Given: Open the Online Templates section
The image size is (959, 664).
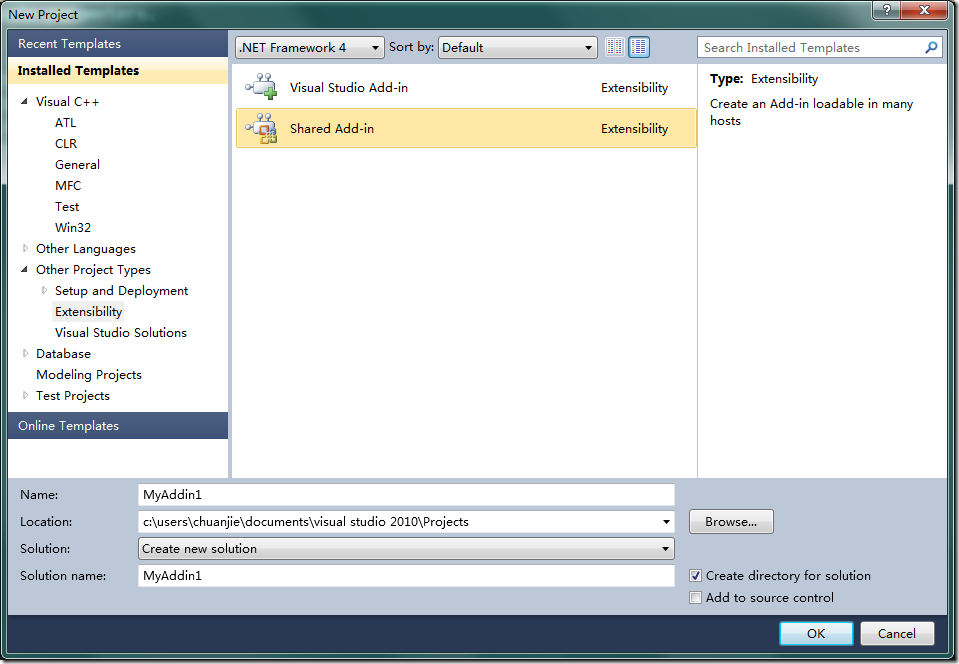Looking at the screenshot, I should 118,426.
